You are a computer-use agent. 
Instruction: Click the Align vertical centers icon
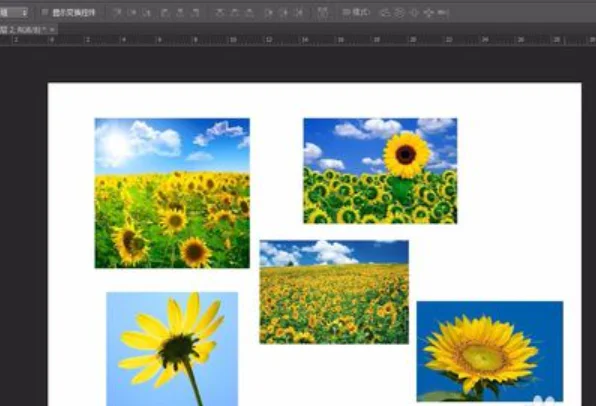pos(133,13)
